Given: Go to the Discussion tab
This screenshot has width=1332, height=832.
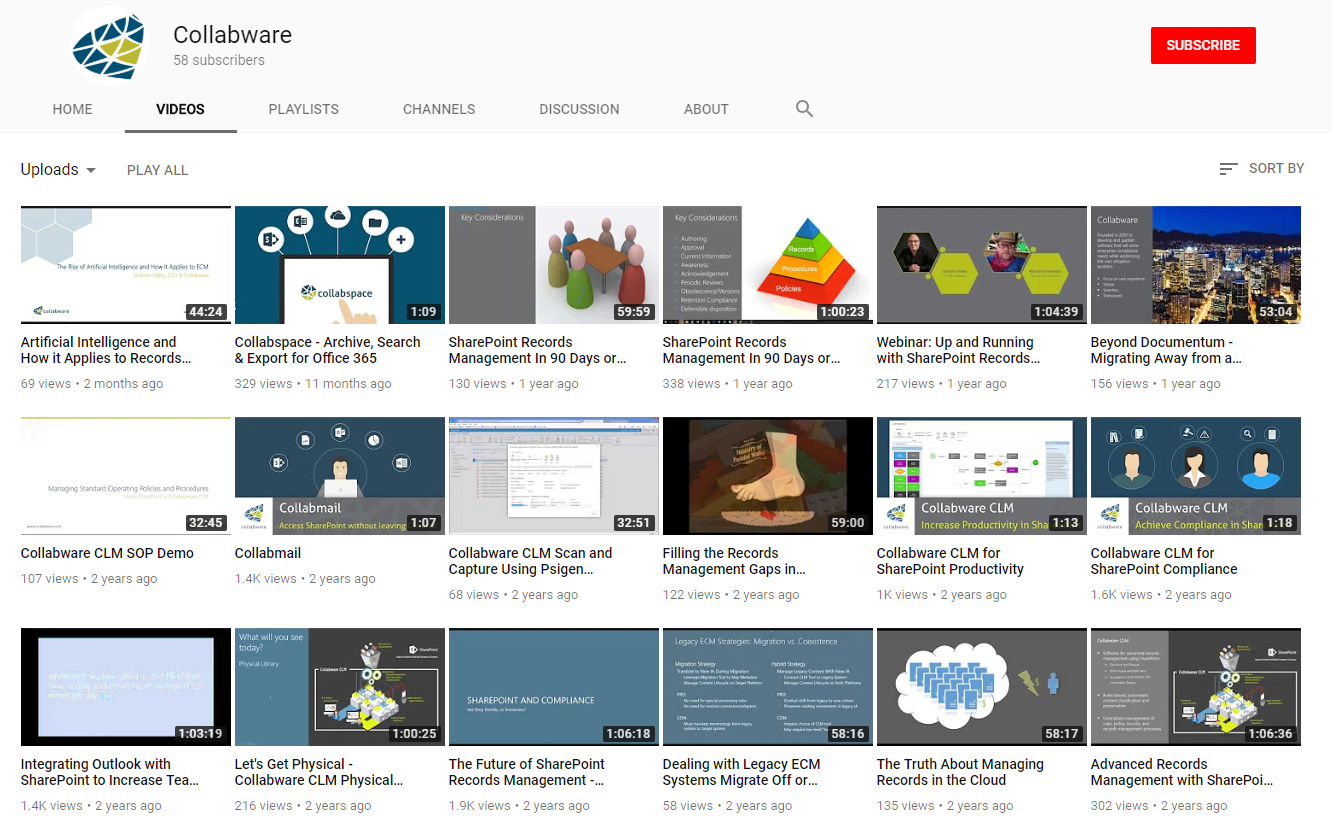Looking at the screenshot, I should coord(579,109).
